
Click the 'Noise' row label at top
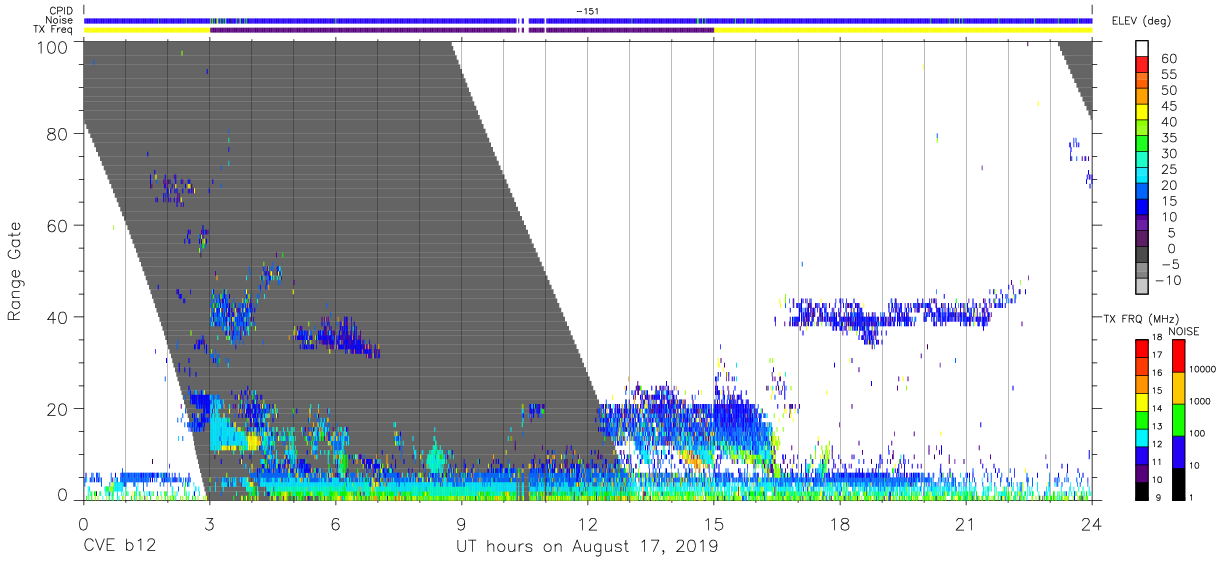pyautogui.click(x=58, y=20)
